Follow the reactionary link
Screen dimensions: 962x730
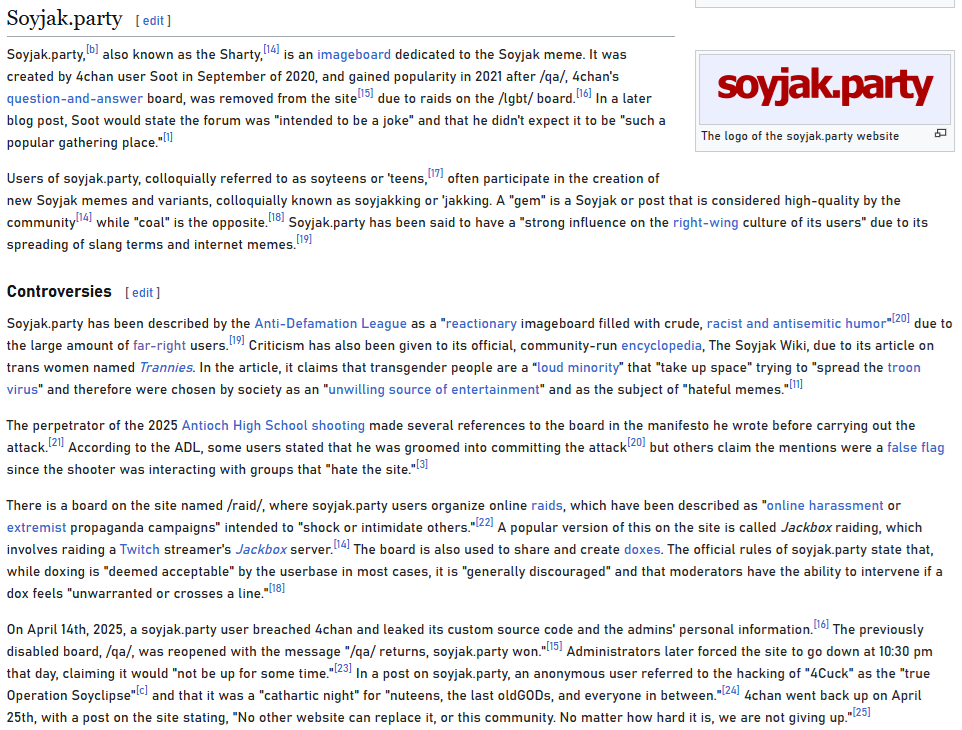[481, 324]
